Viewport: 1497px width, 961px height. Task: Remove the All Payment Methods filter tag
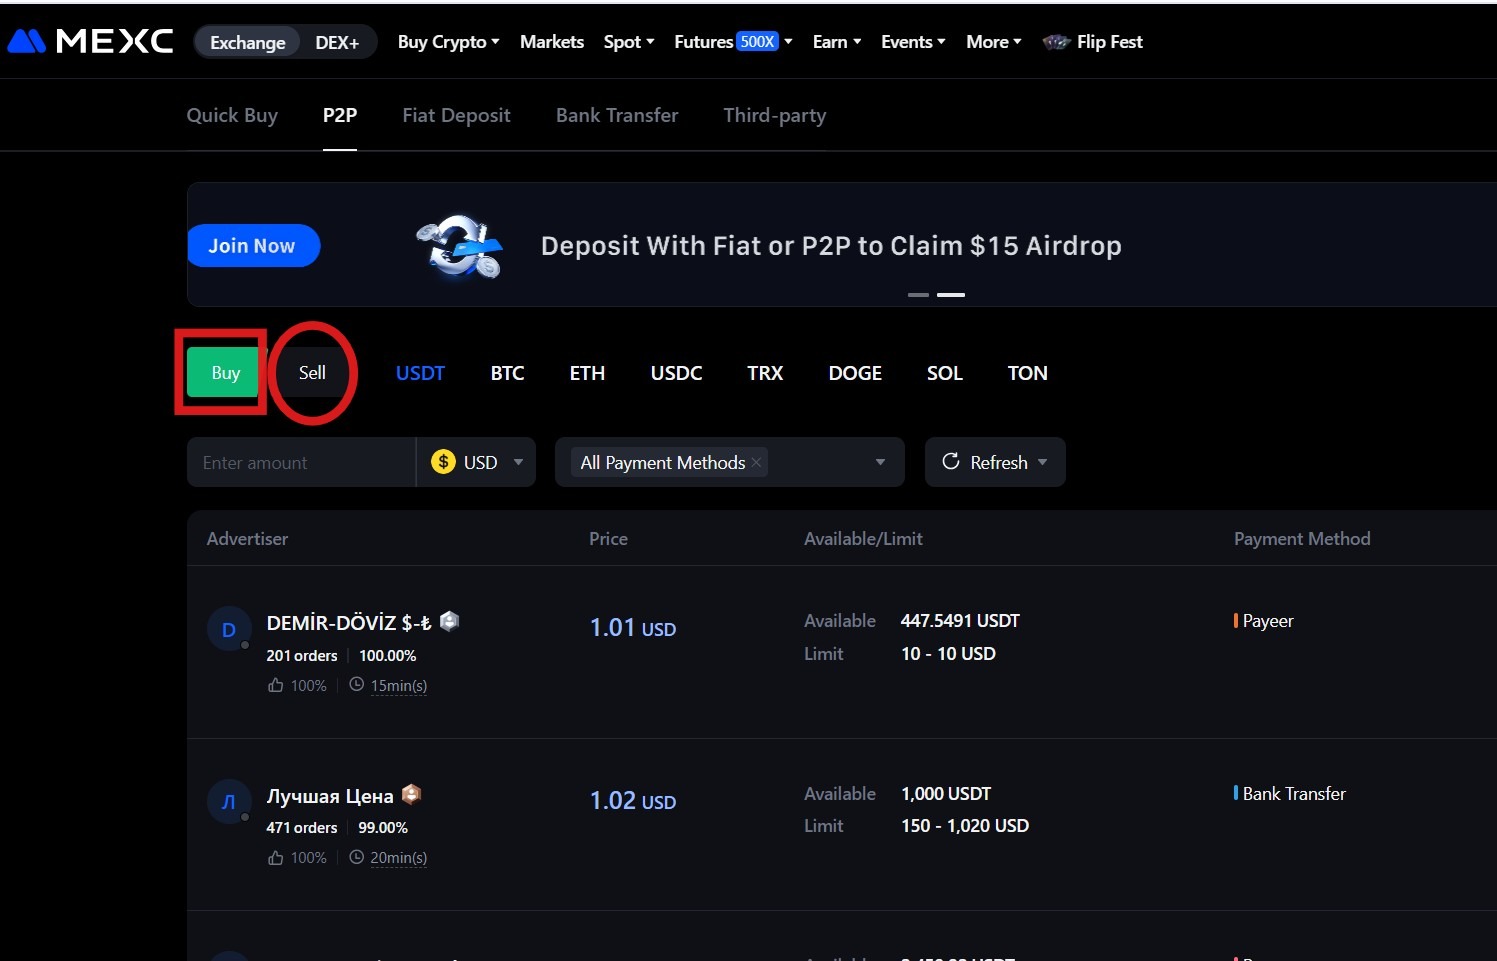click(757, 462)
